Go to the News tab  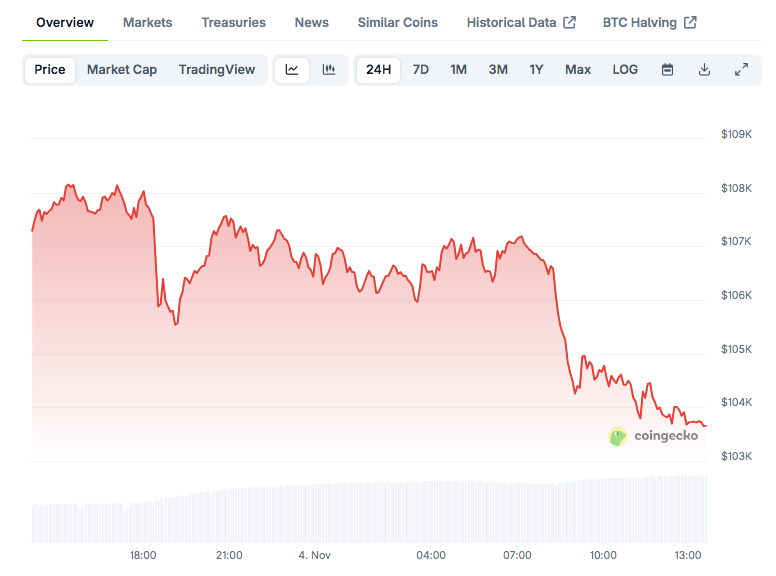click(x=312, y=22)
